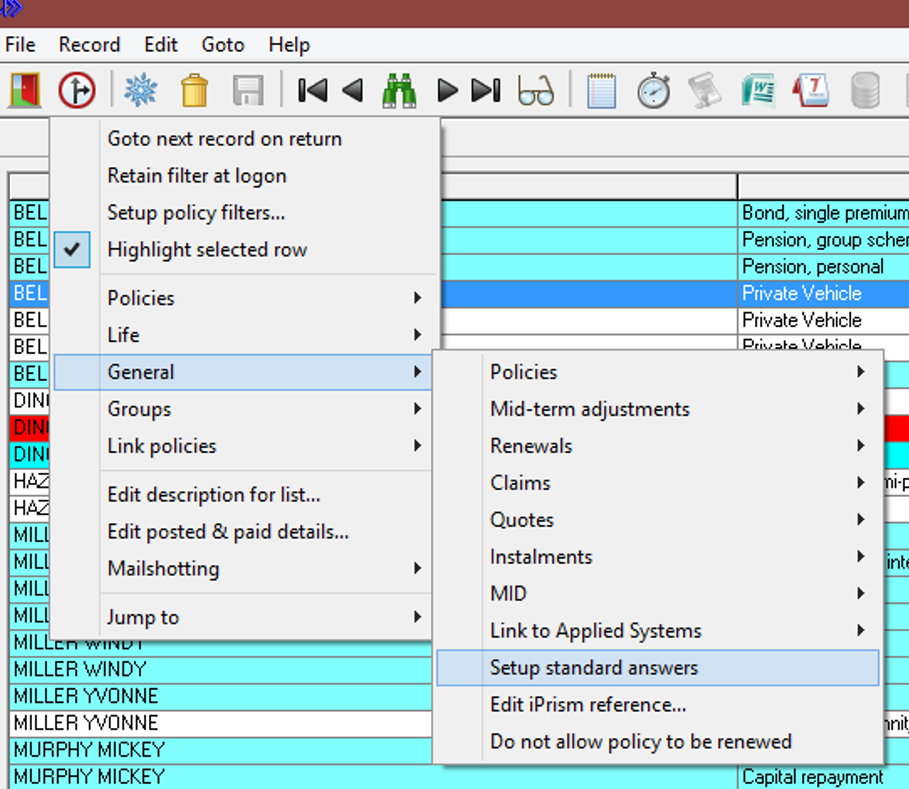Open the notepad icon in toolbar
This screenshot has height=789, width=909.
click(x=601, y=90)
